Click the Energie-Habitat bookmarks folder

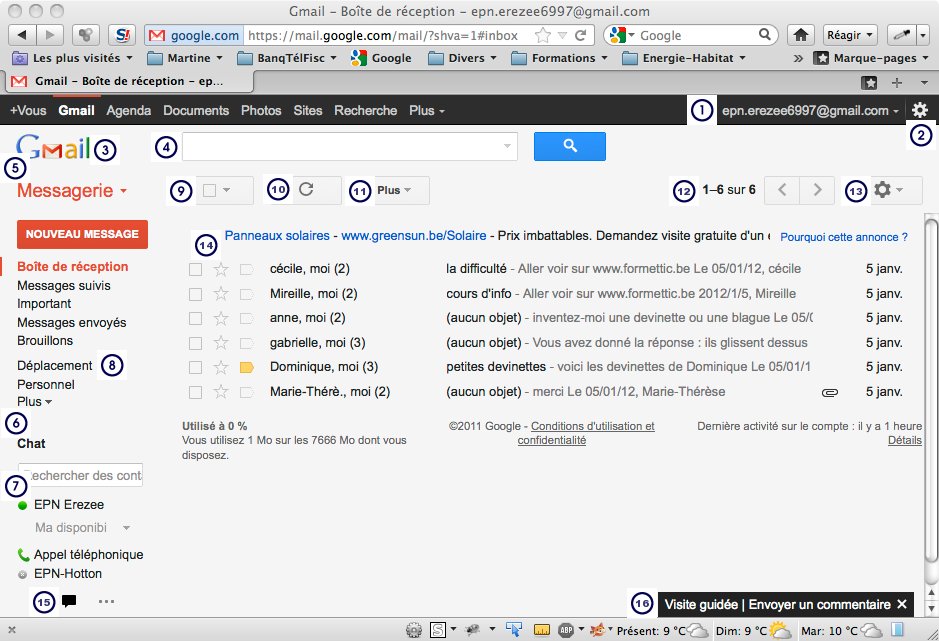(683, 58)
